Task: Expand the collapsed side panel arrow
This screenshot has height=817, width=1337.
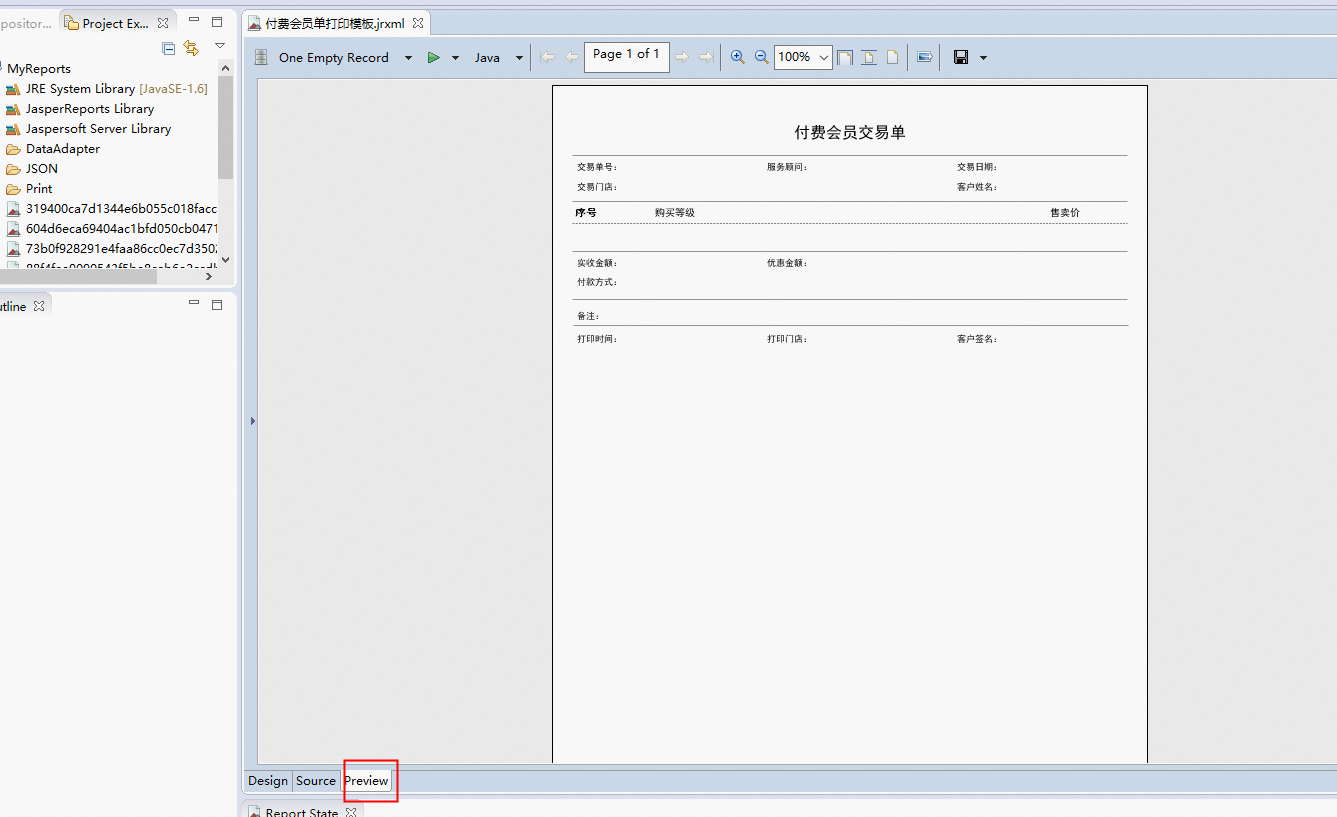Action: [253, 421]
